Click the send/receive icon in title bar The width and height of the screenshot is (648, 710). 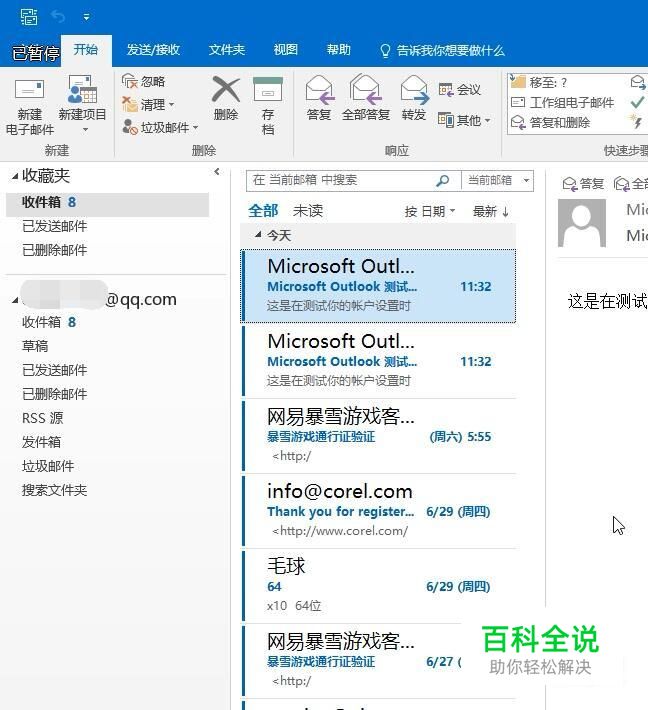(x=29, y=17)
